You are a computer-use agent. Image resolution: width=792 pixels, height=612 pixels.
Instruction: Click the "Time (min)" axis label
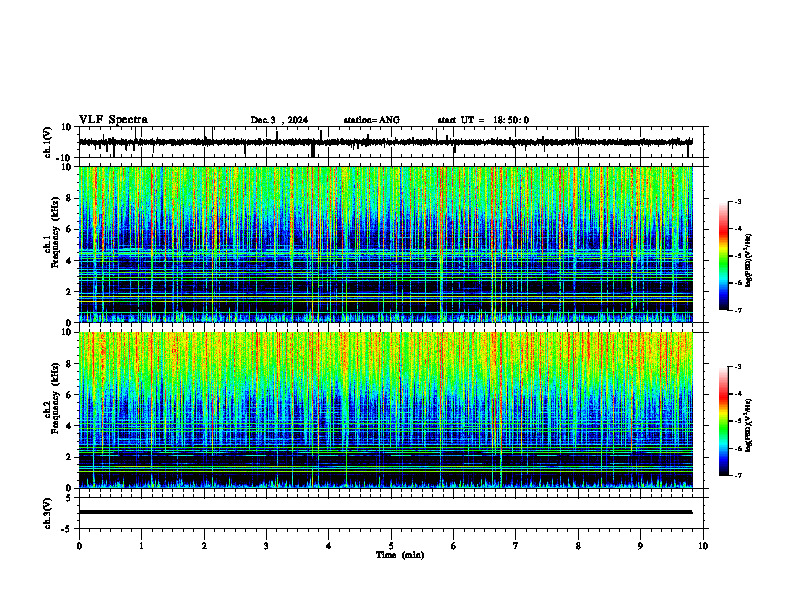[400, 555]
